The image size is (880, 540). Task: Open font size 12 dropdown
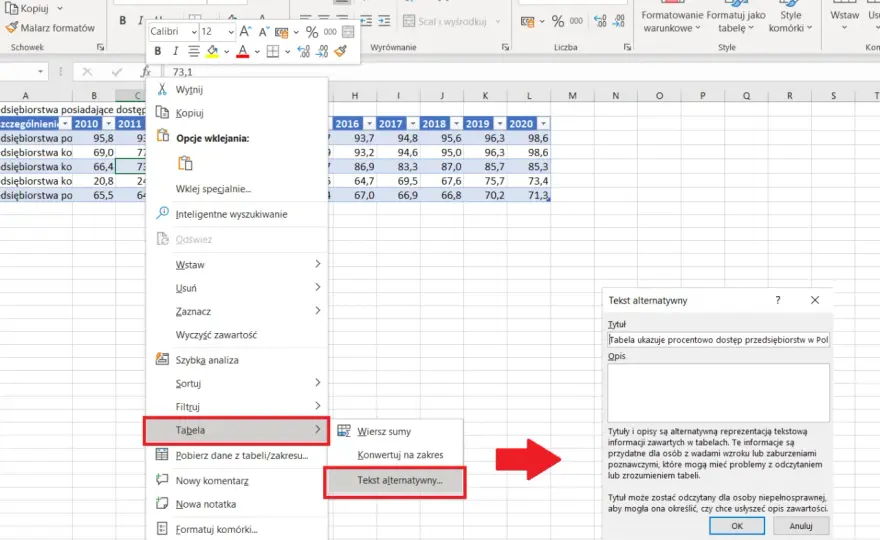click(230, 32)
